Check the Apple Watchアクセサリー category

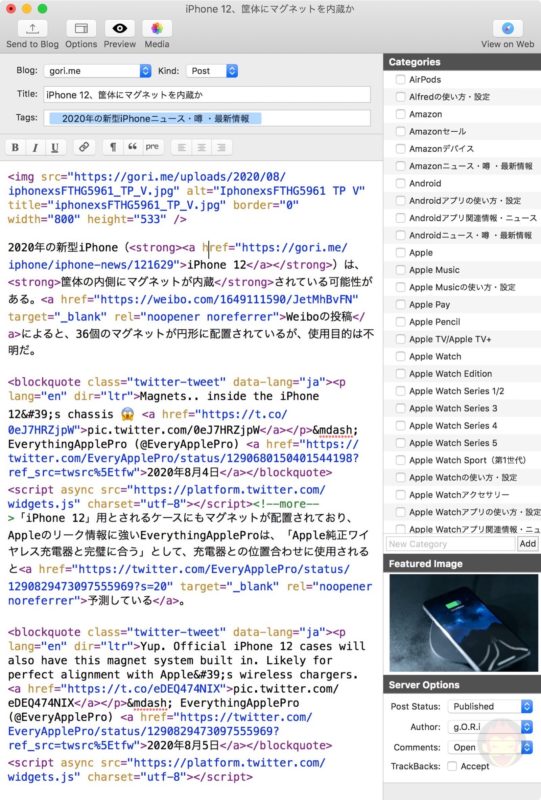click(401, 495)
